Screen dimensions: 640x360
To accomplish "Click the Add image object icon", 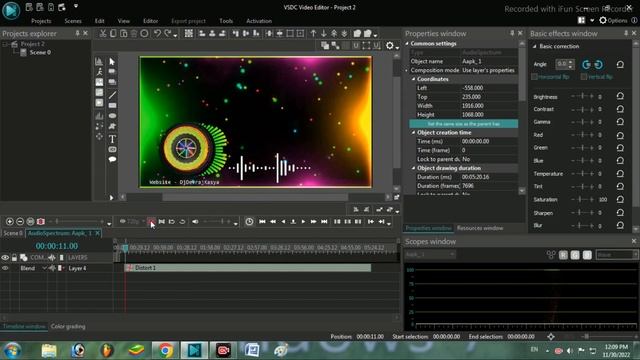I will pos(99,82).
